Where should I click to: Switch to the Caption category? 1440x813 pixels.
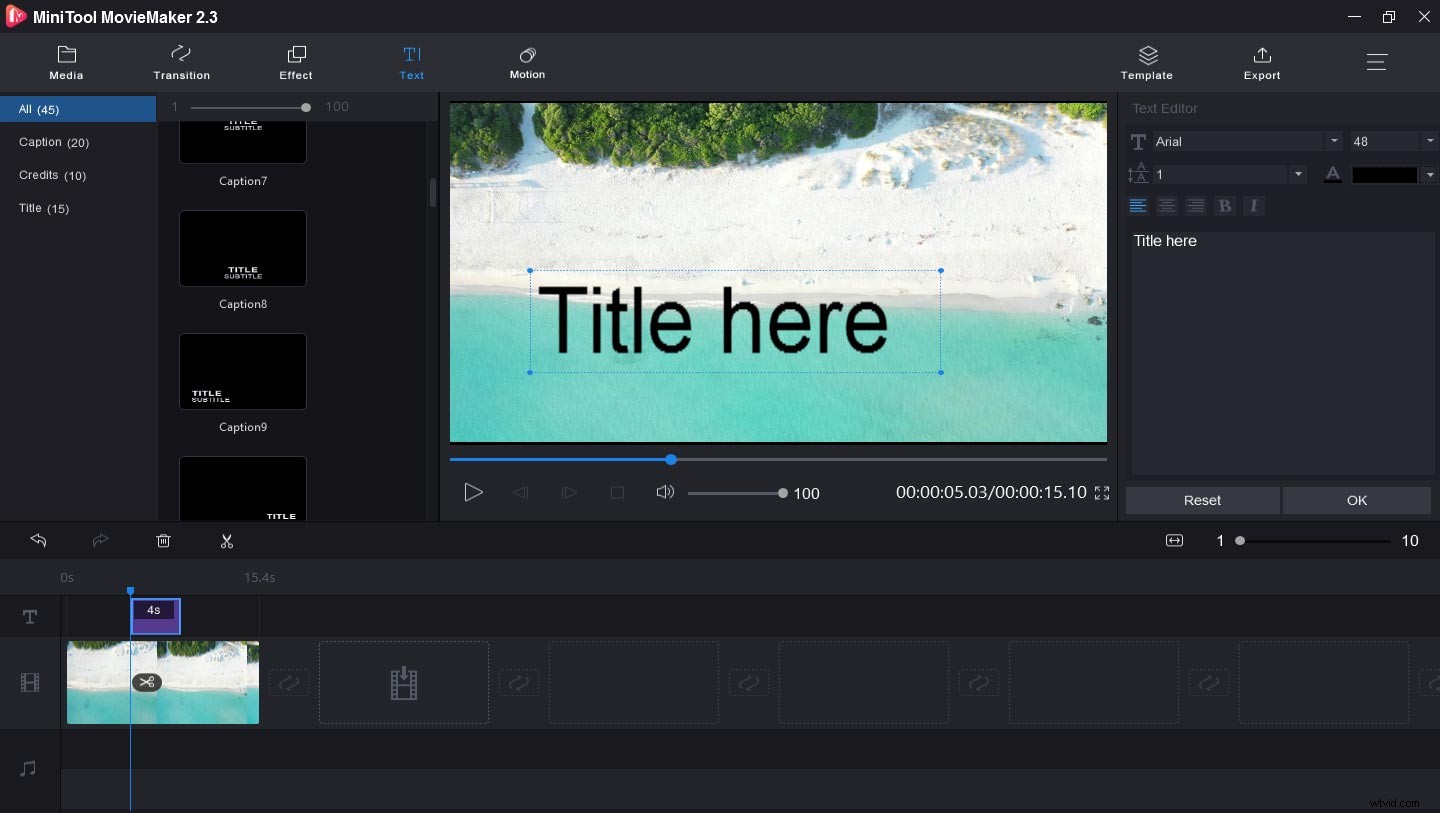click(53, 142)
